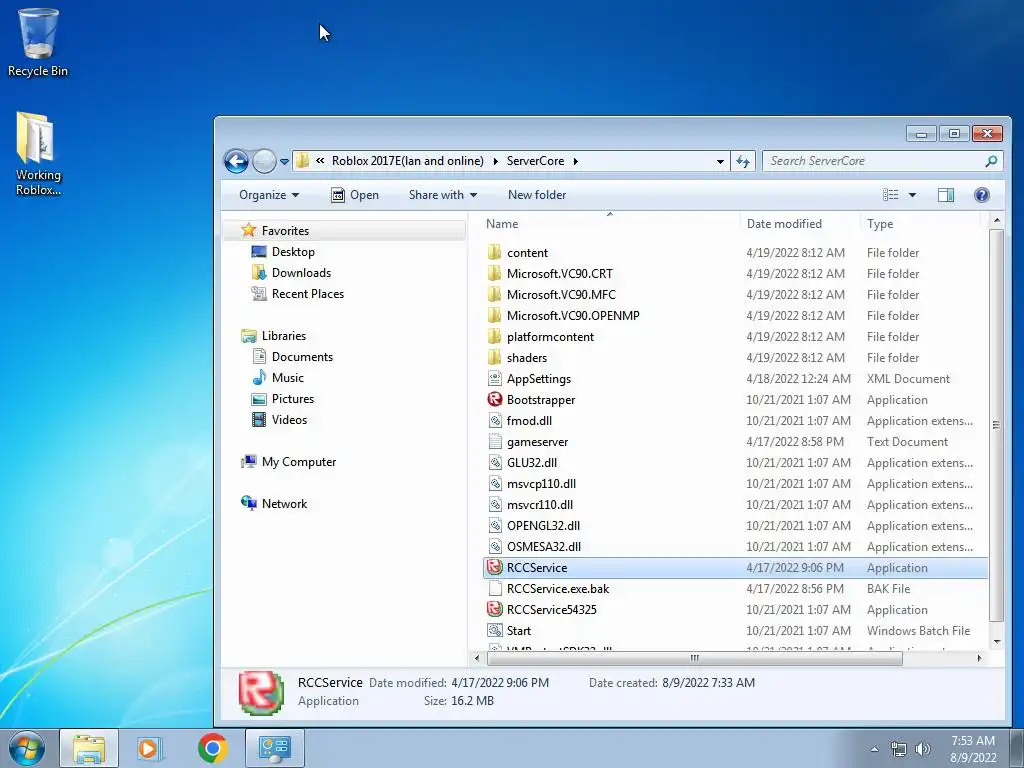Click the refresh button beside address bar

tap(743, 161)
